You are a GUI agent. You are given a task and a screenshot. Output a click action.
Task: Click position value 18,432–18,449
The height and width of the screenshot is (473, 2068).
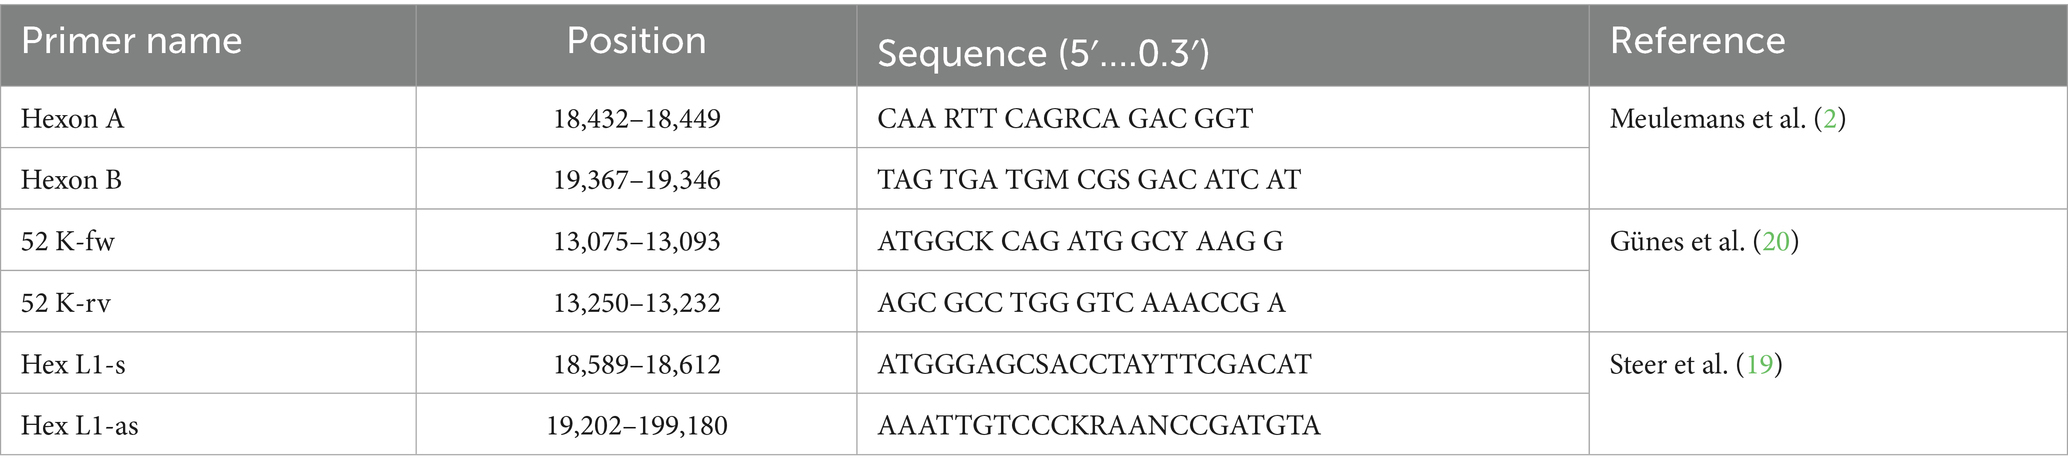click(x=637, y=119)
